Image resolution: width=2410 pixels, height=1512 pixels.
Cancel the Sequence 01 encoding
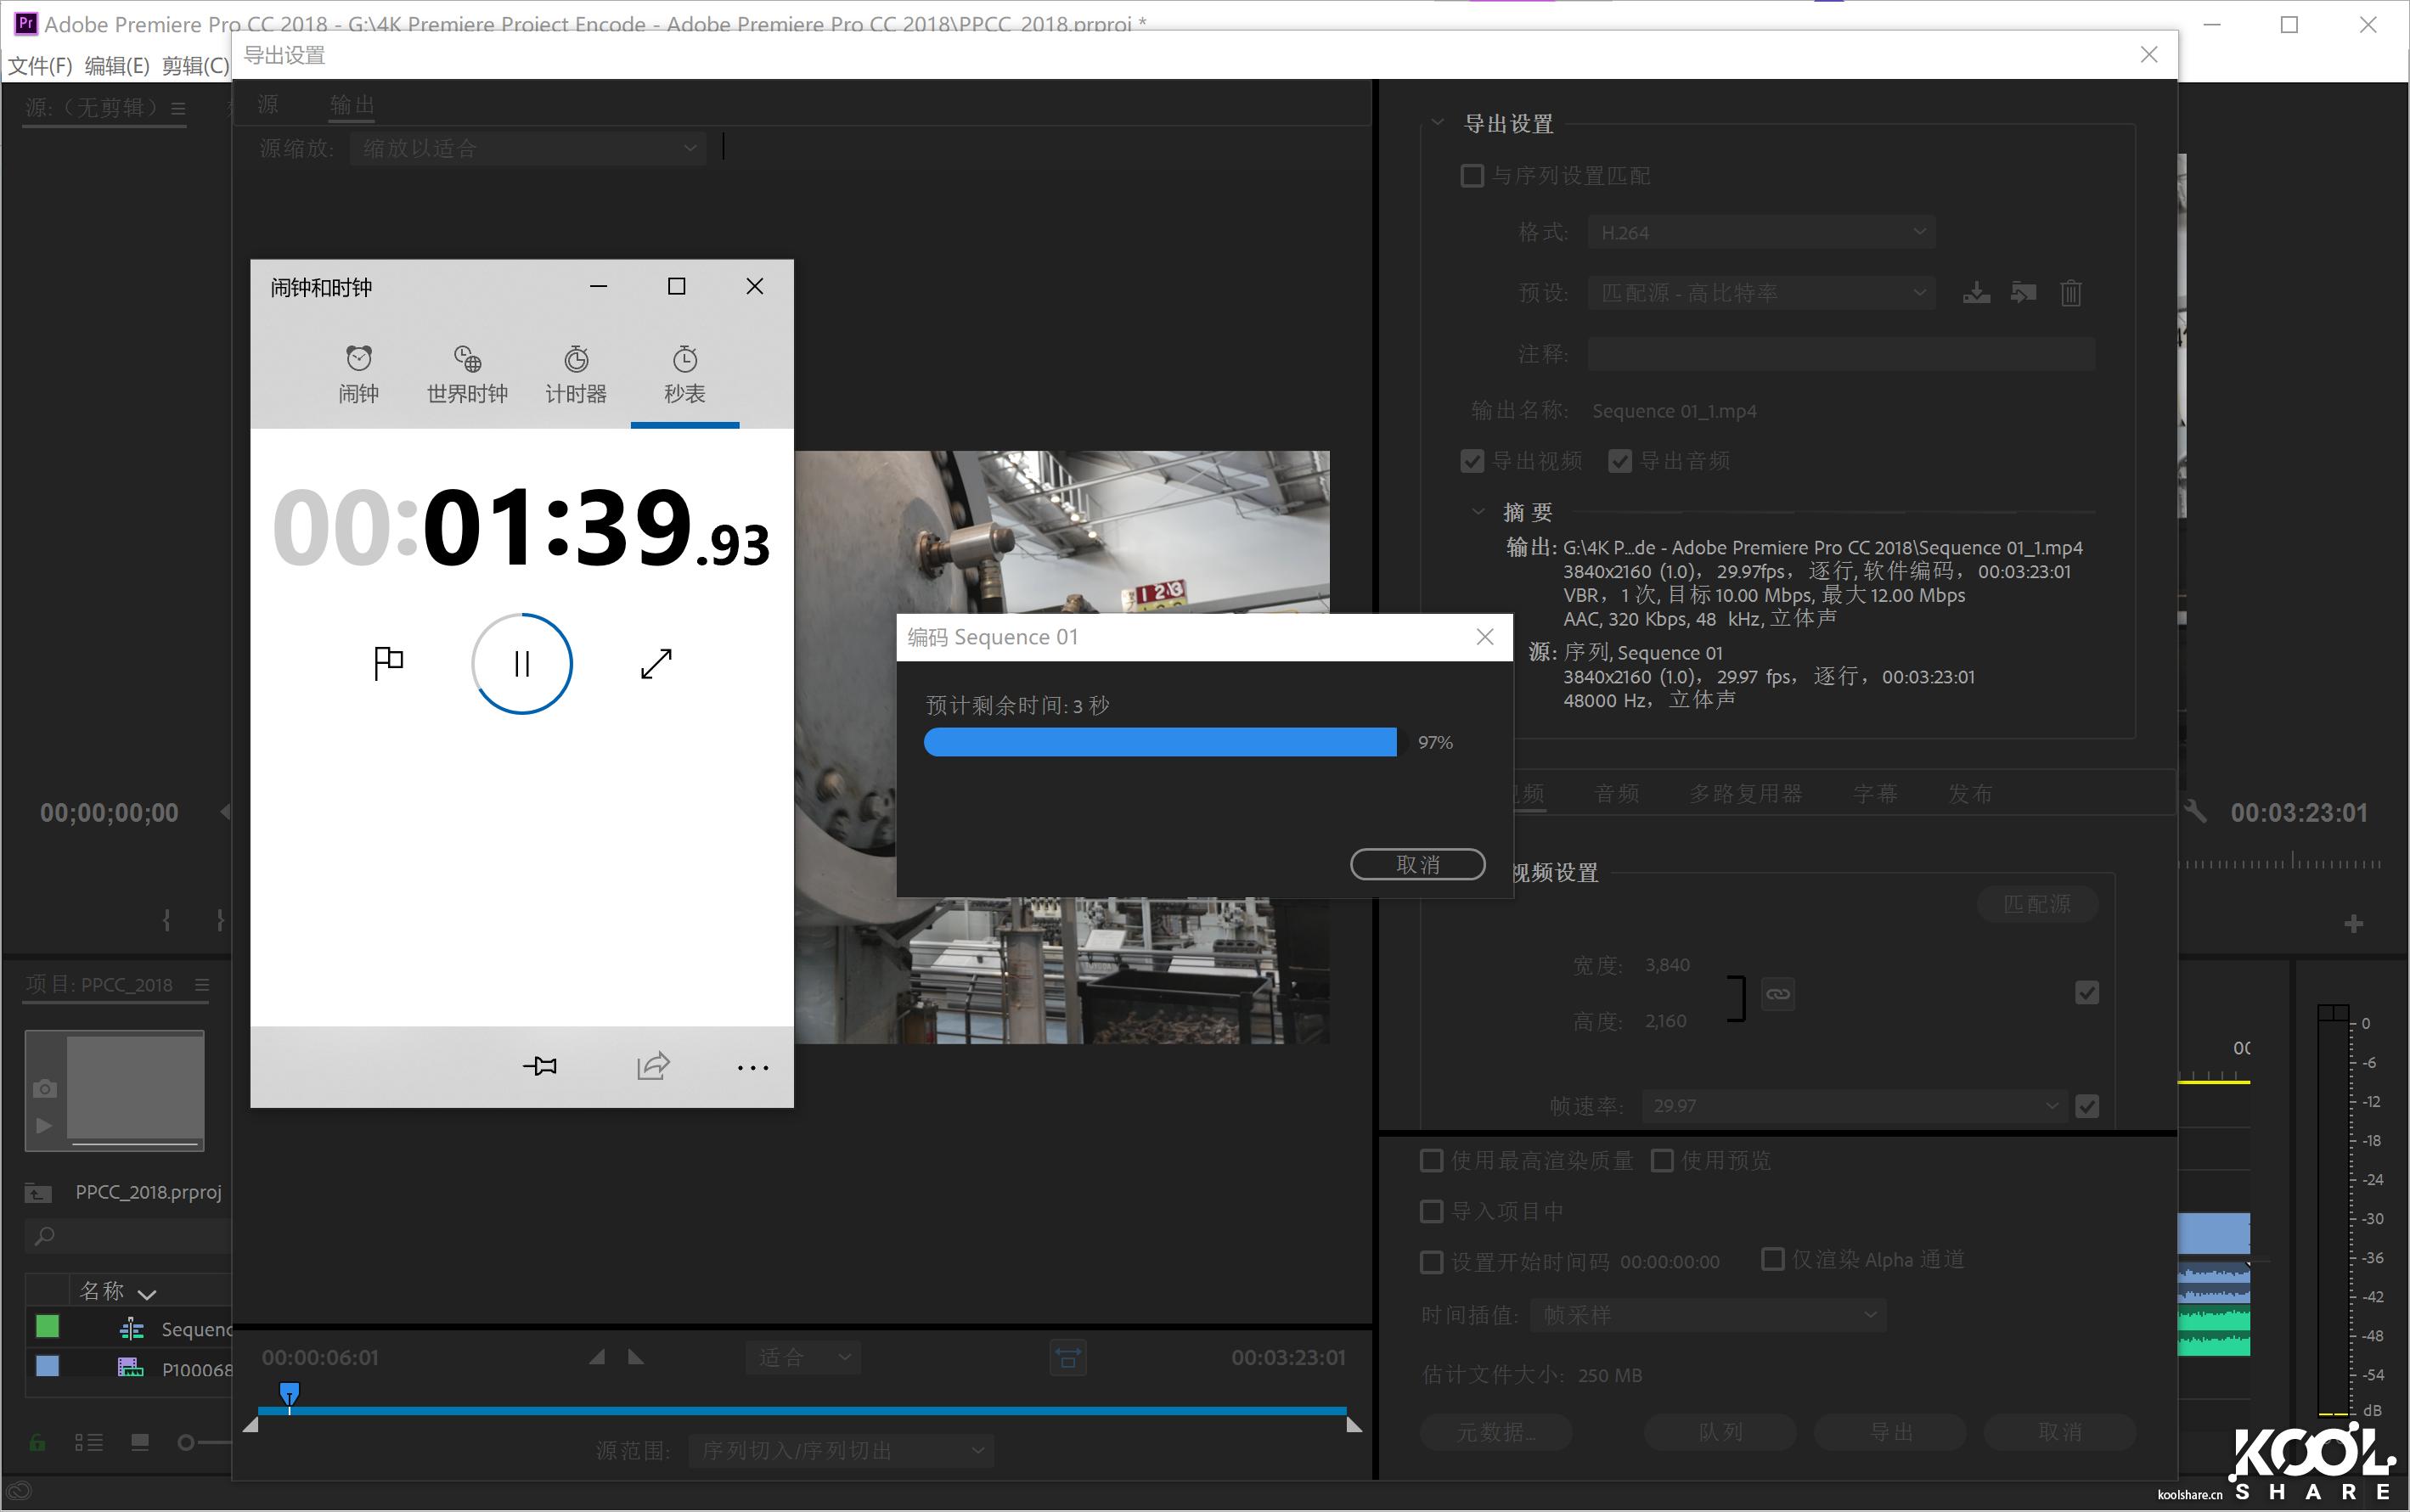[x=1417, y=864]
